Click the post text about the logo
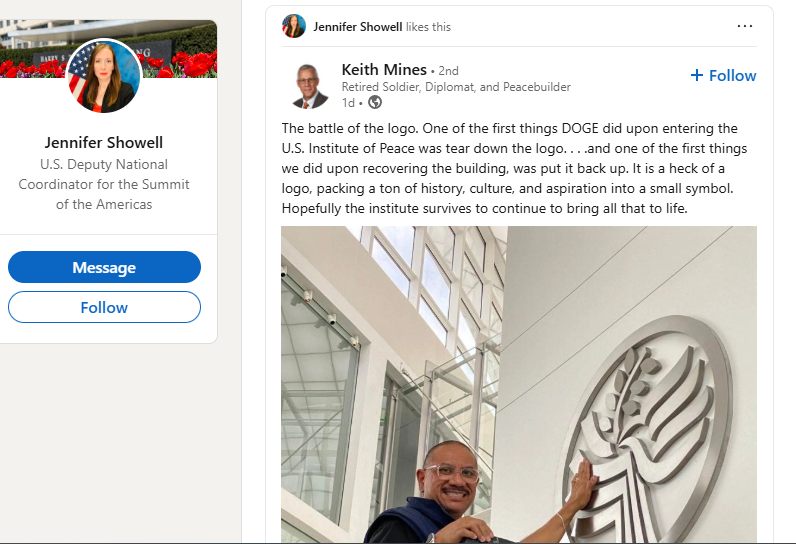Viewport: 796px width, 544px height. pos(514,168)
